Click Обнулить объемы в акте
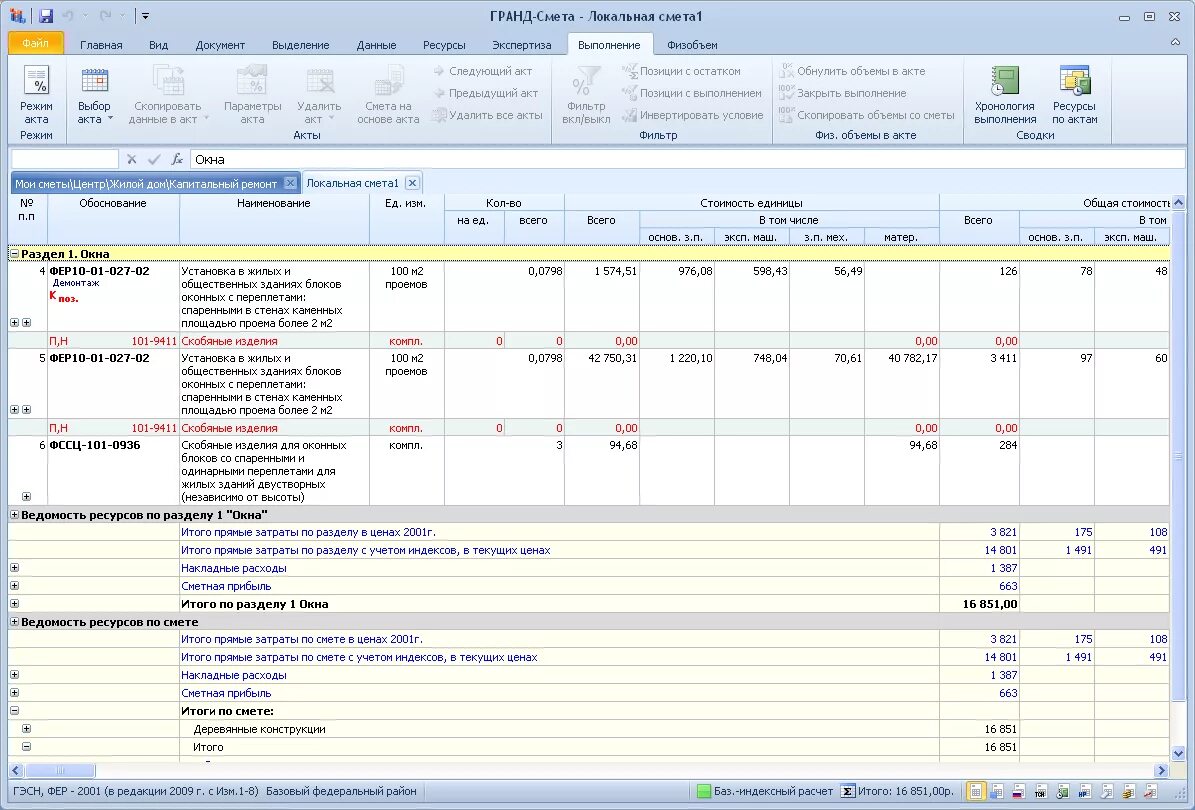Viewport: 1195px width, 810px height. click(x=853, y=71)
